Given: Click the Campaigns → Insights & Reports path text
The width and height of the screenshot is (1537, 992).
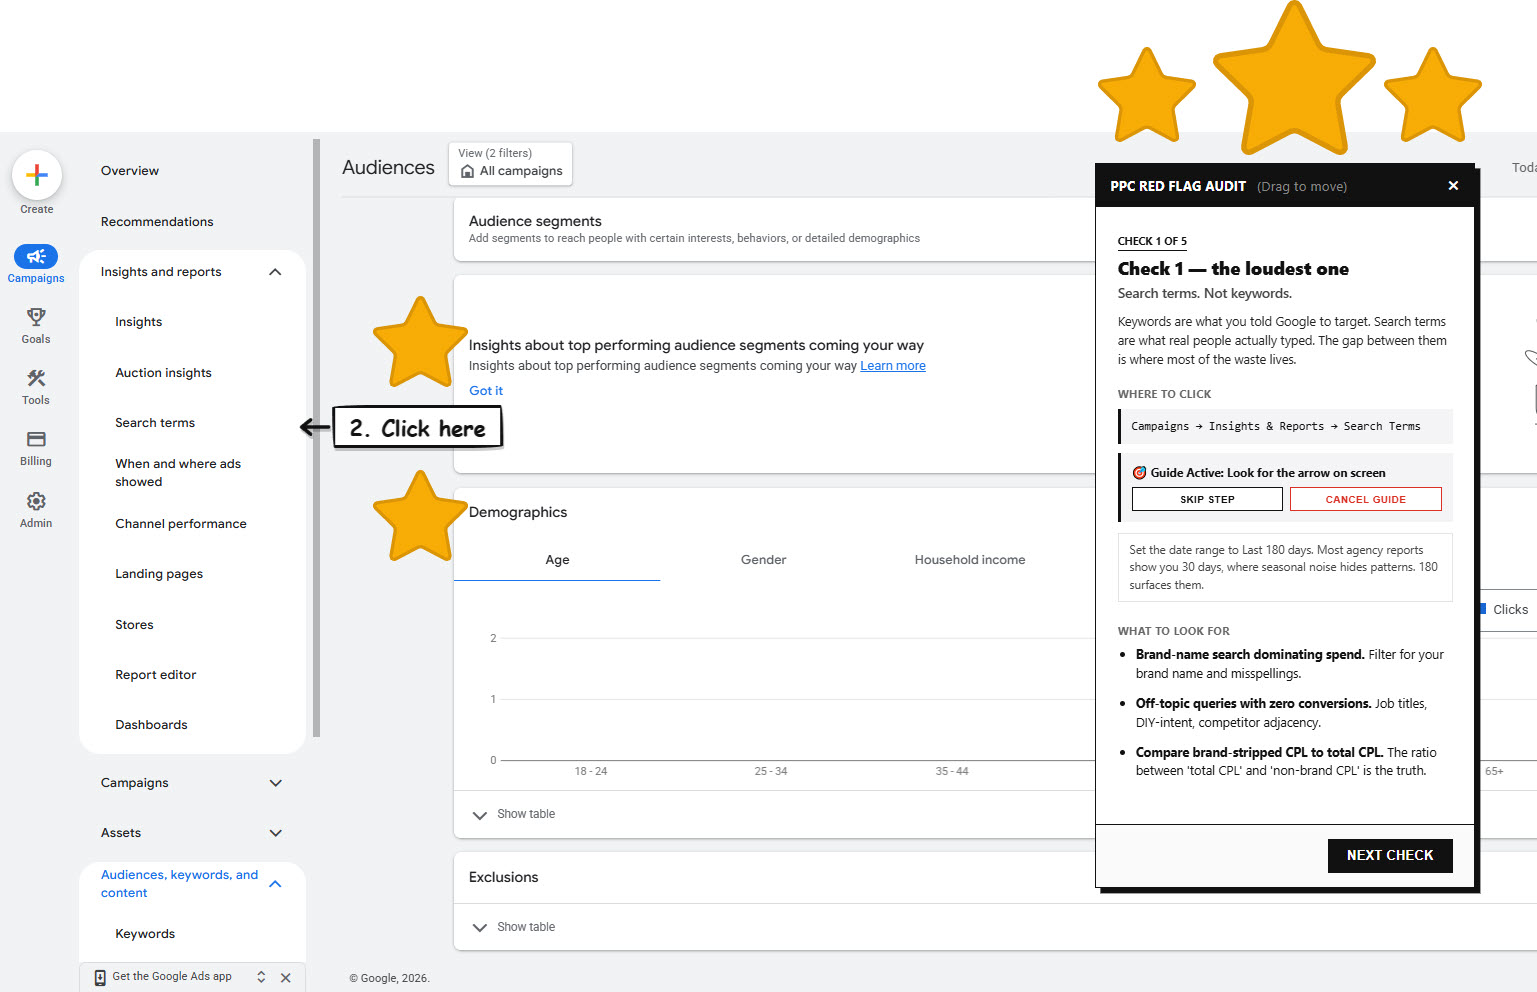Looking at the screenshot, I should tap(1276, 426).
